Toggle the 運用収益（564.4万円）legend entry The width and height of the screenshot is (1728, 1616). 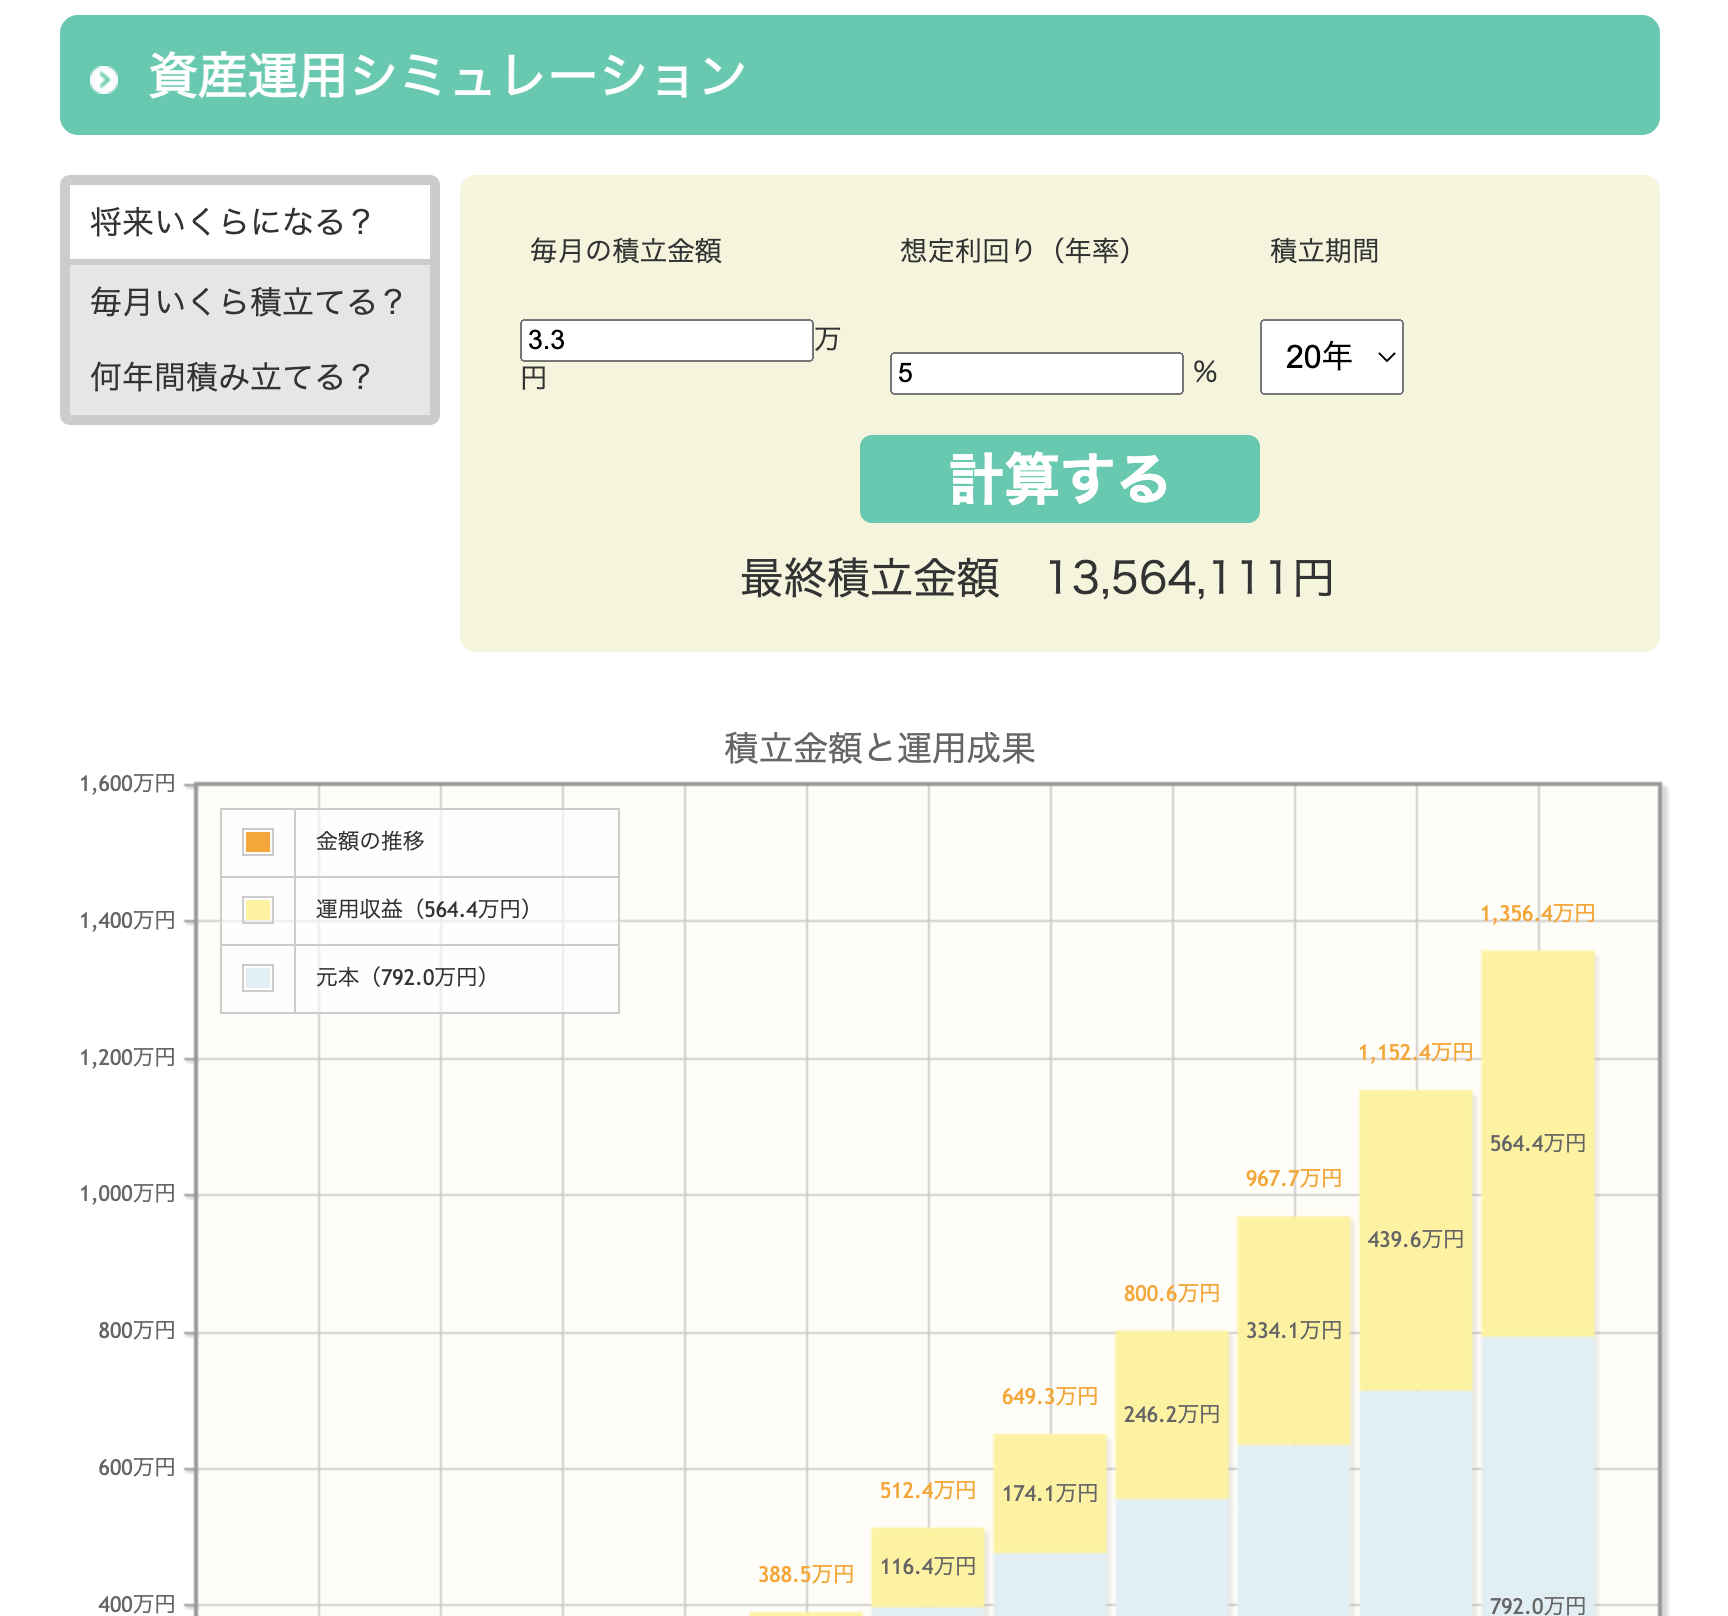pyautogui.click(x=420, y=909)
